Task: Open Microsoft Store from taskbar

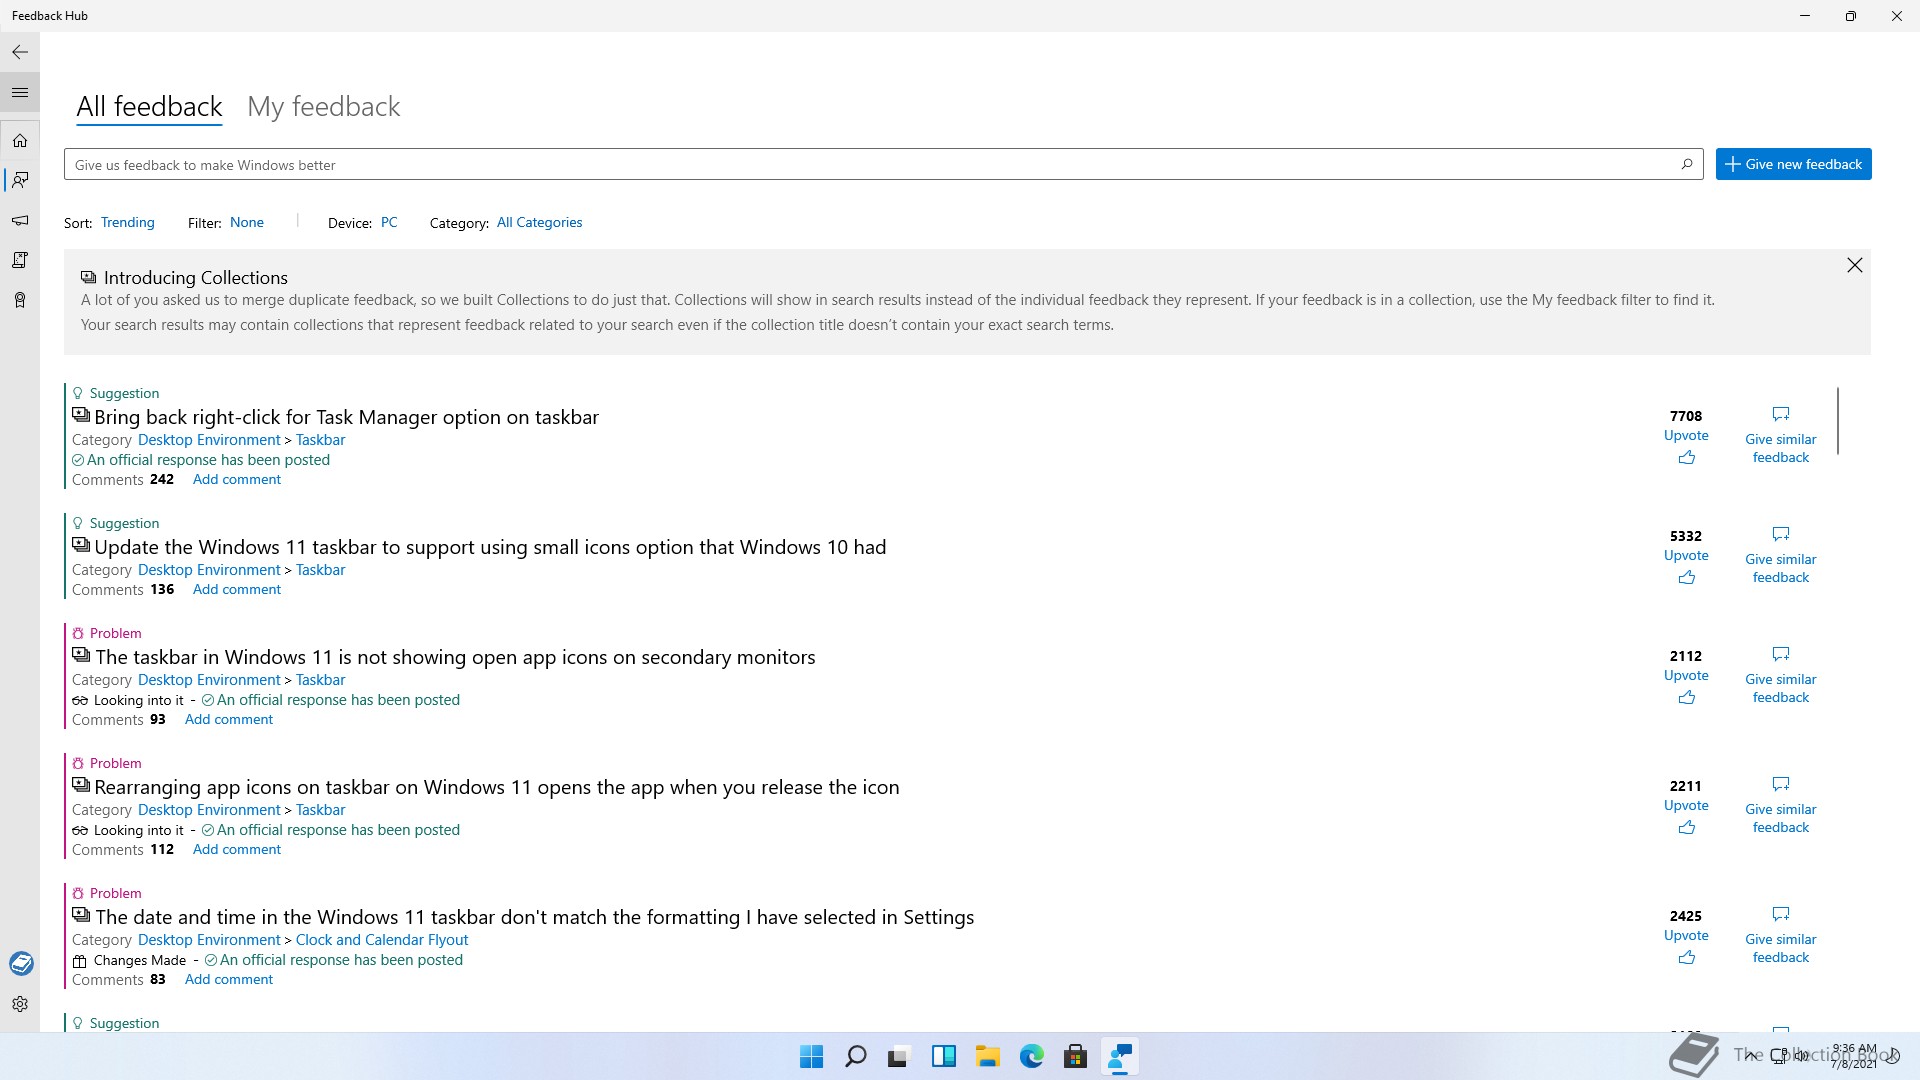Action: (1075, 1056)
